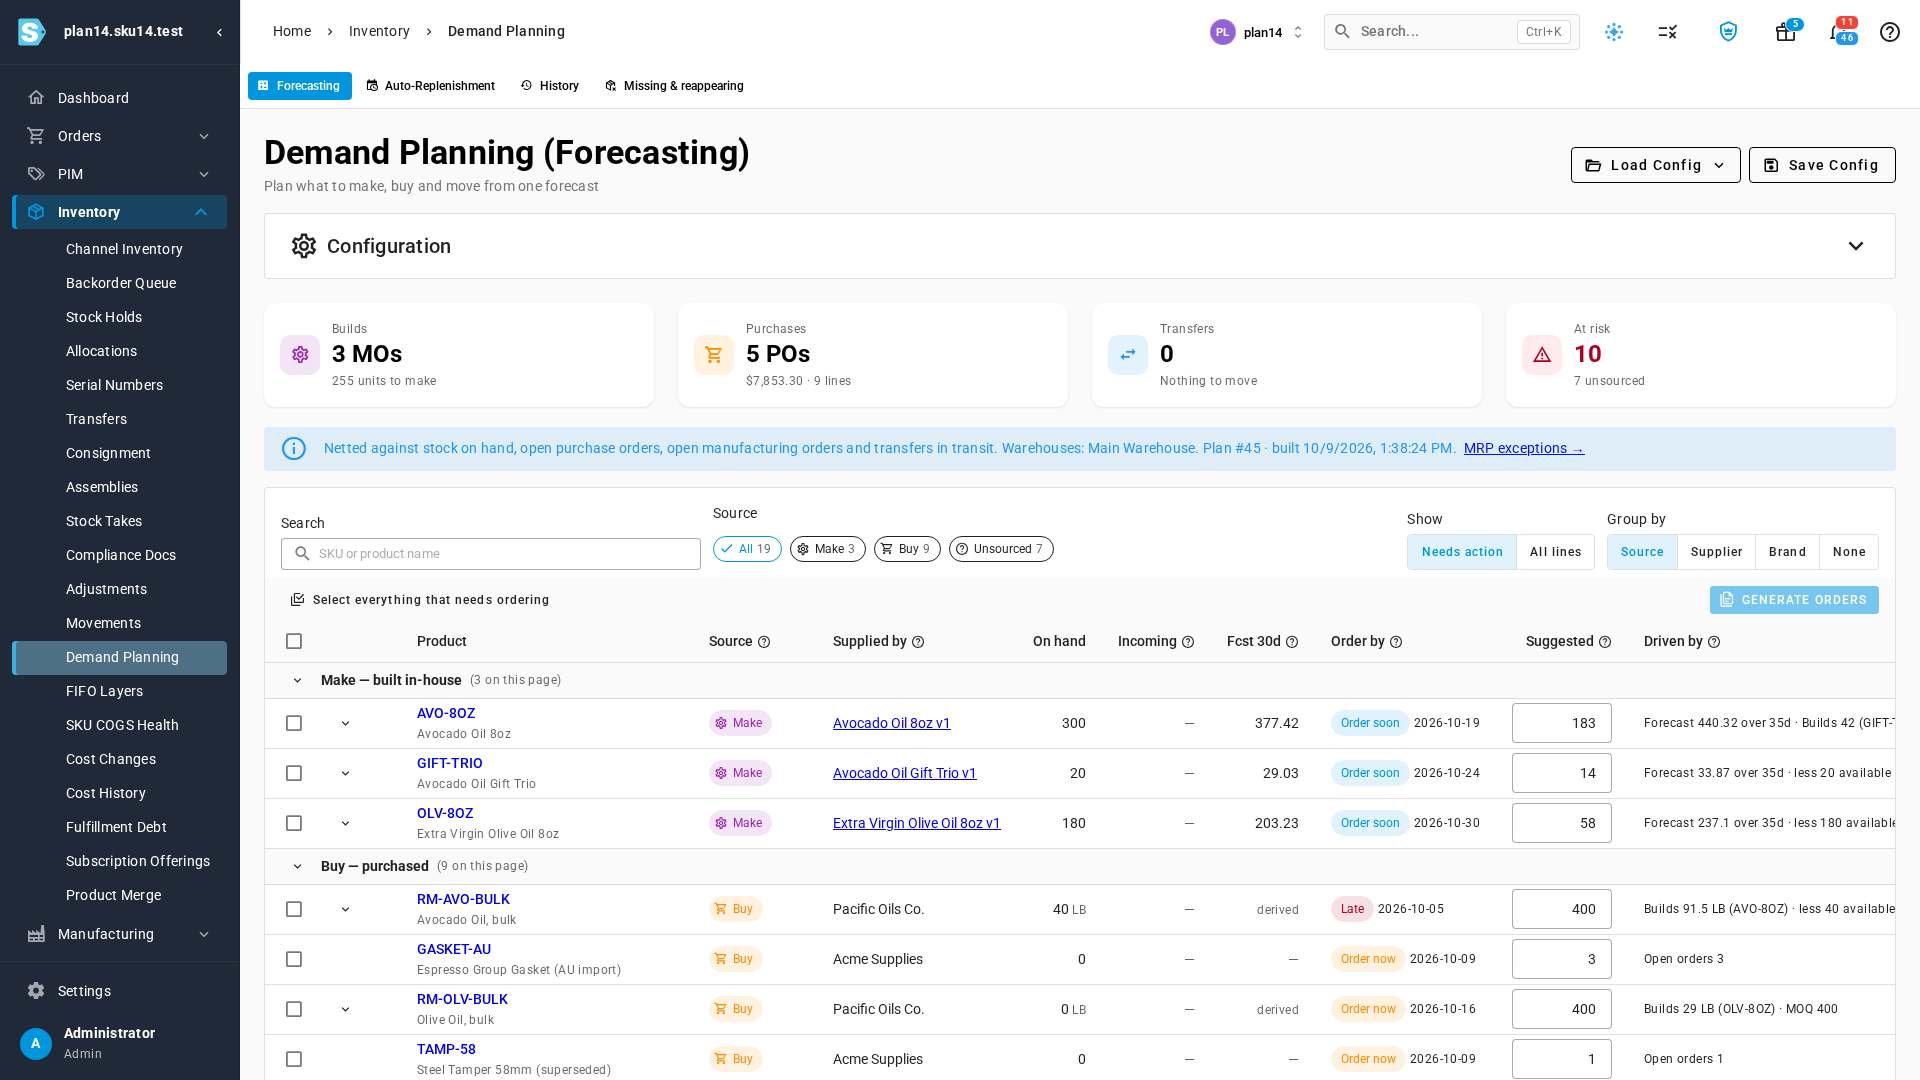Open the gift box icon in header
Screen dimensions: 1920x1080
pyautogui.click(x=1785, y=32)
